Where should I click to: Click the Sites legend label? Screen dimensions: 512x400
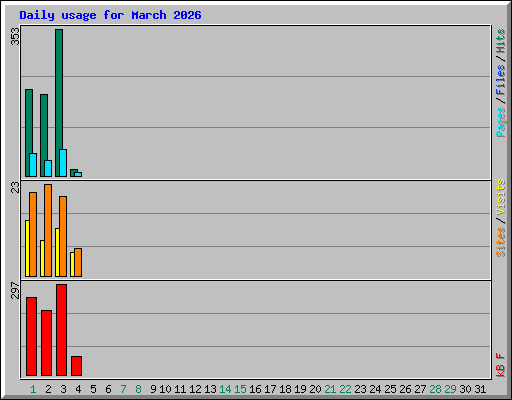coord(501,242)
